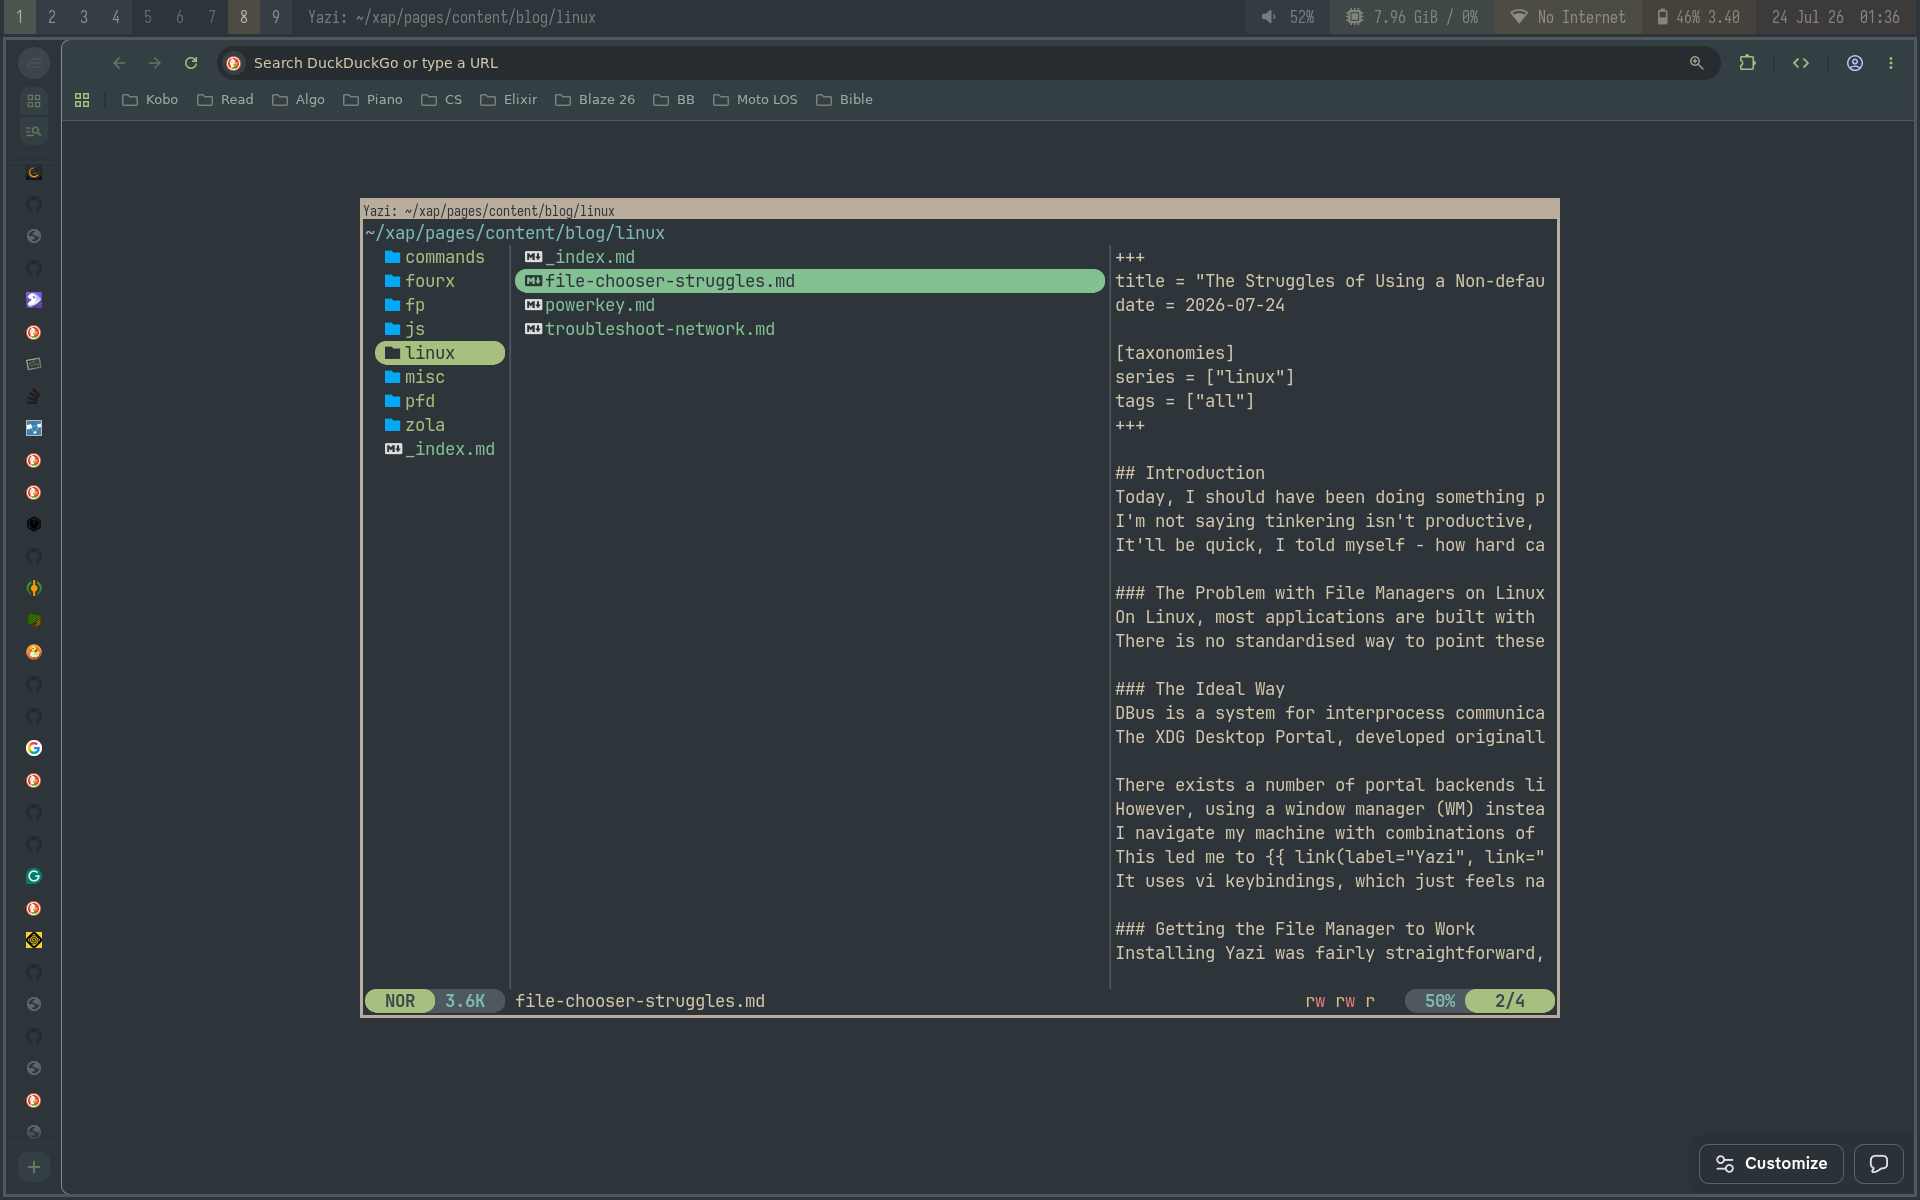This screenshot has height=1200, width=1920.
Task: Select powerkey.md file
Action: pyautogui.click(x=810, y=305)
